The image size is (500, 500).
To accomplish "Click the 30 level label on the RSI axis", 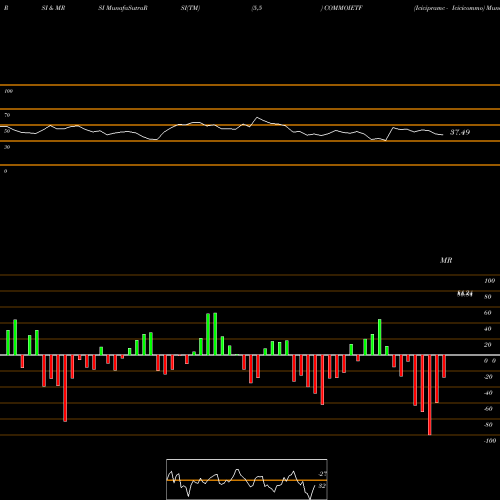I will [x=7, y=147].
